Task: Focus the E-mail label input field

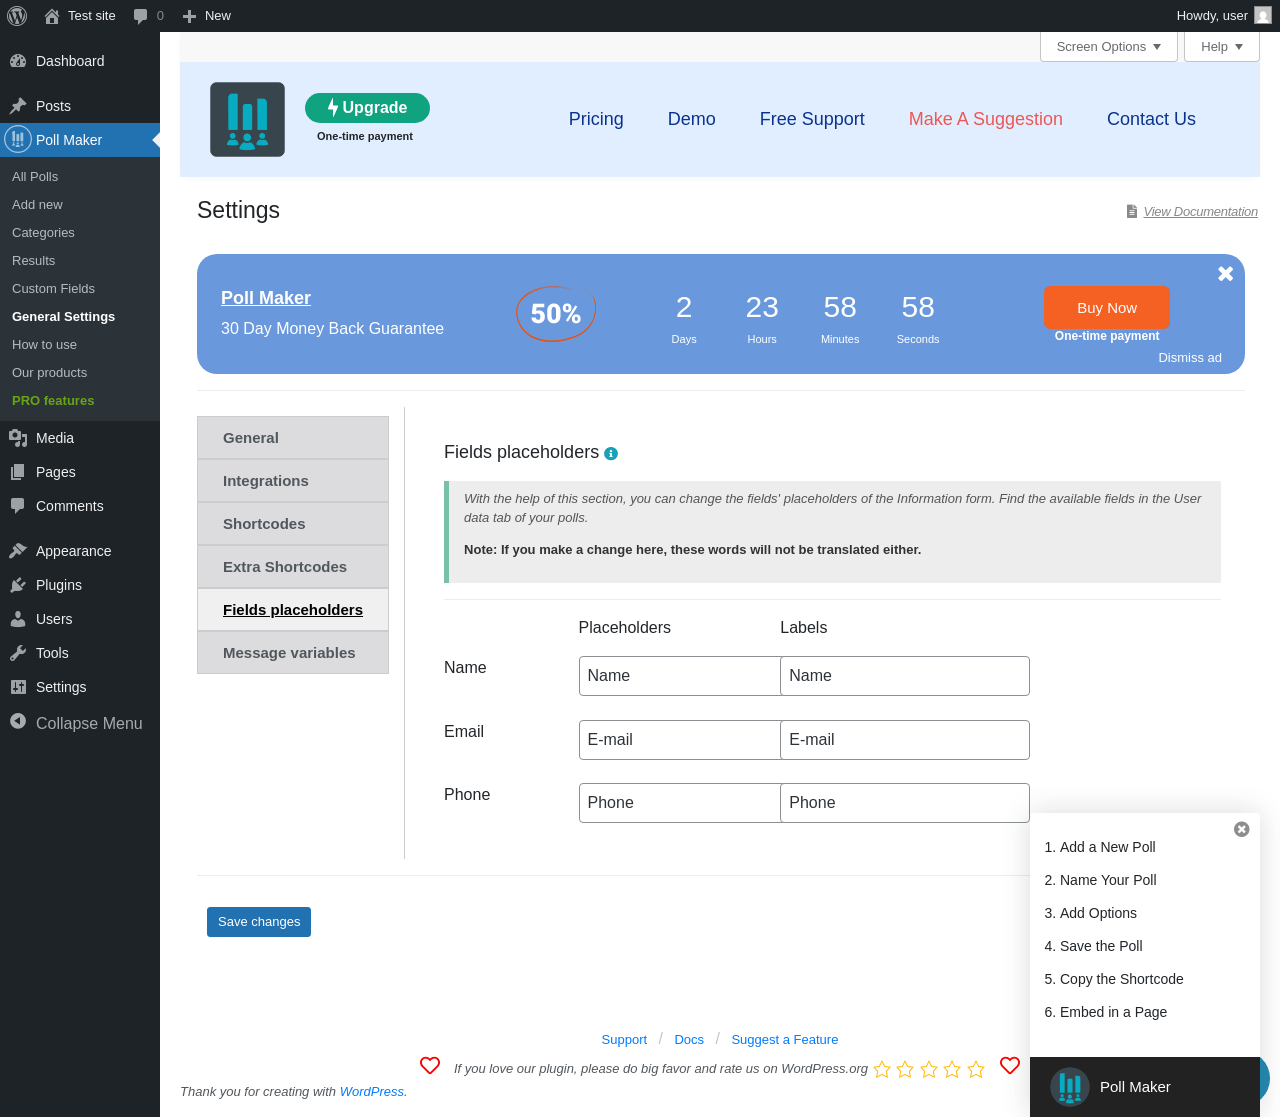Action: (x=905, y=740)
